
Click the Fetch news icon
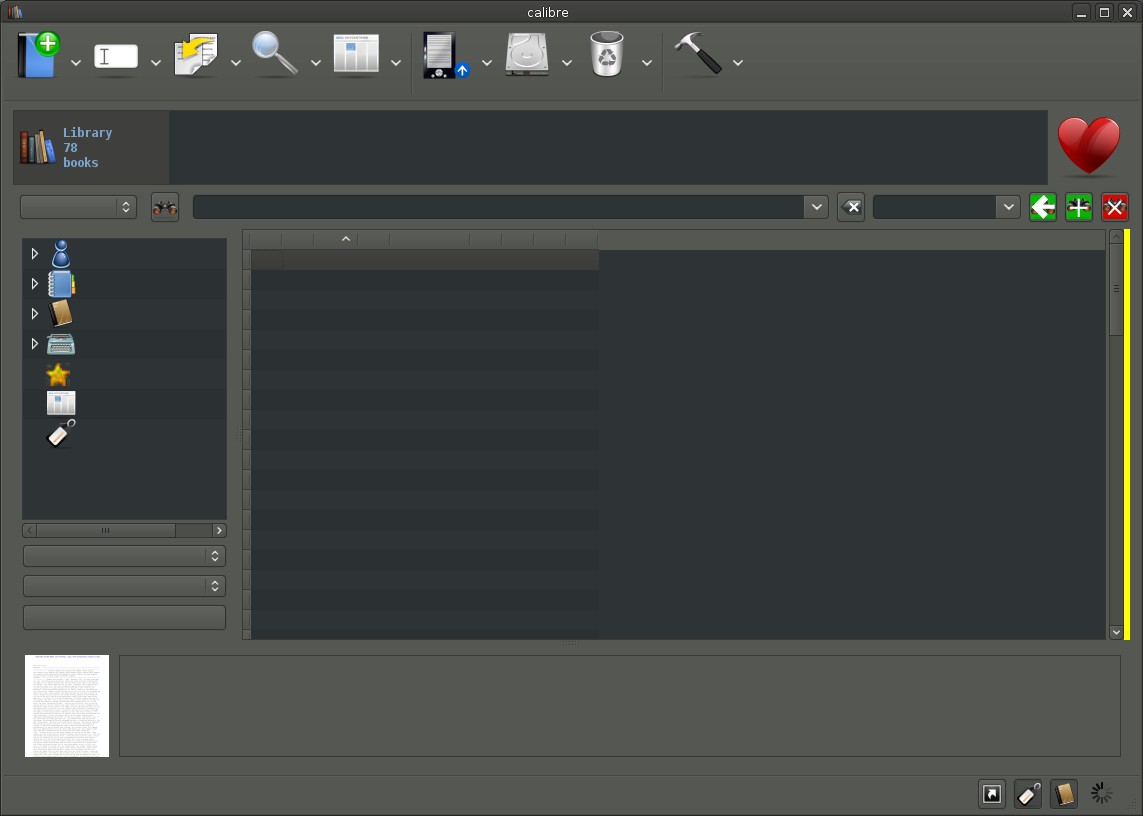[x=356, y=53]
